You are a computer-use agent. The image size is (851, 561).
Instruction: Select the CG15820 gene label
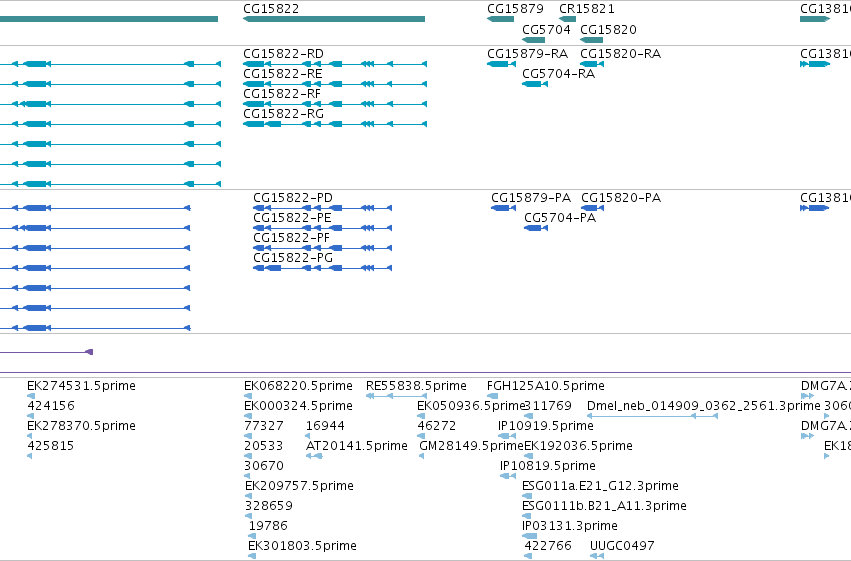point(608,29)
